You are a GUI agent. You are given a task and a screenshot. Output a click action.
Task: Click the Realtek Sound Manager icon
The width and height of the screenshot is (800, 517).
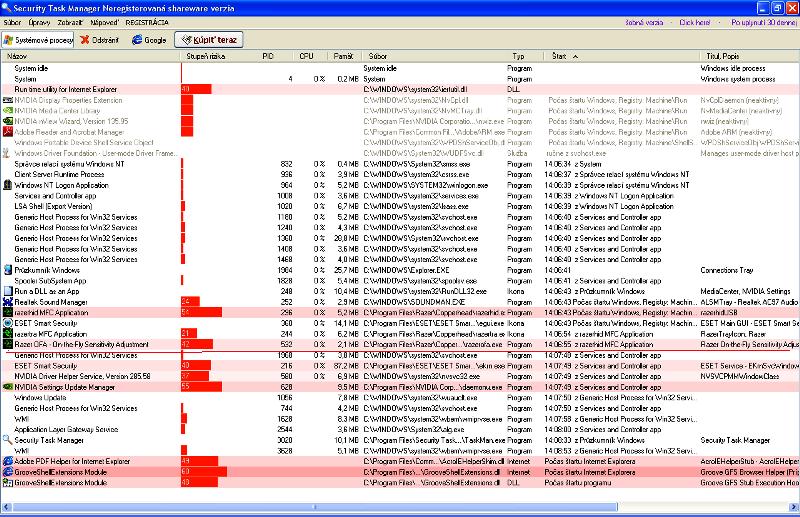point(8,302)
